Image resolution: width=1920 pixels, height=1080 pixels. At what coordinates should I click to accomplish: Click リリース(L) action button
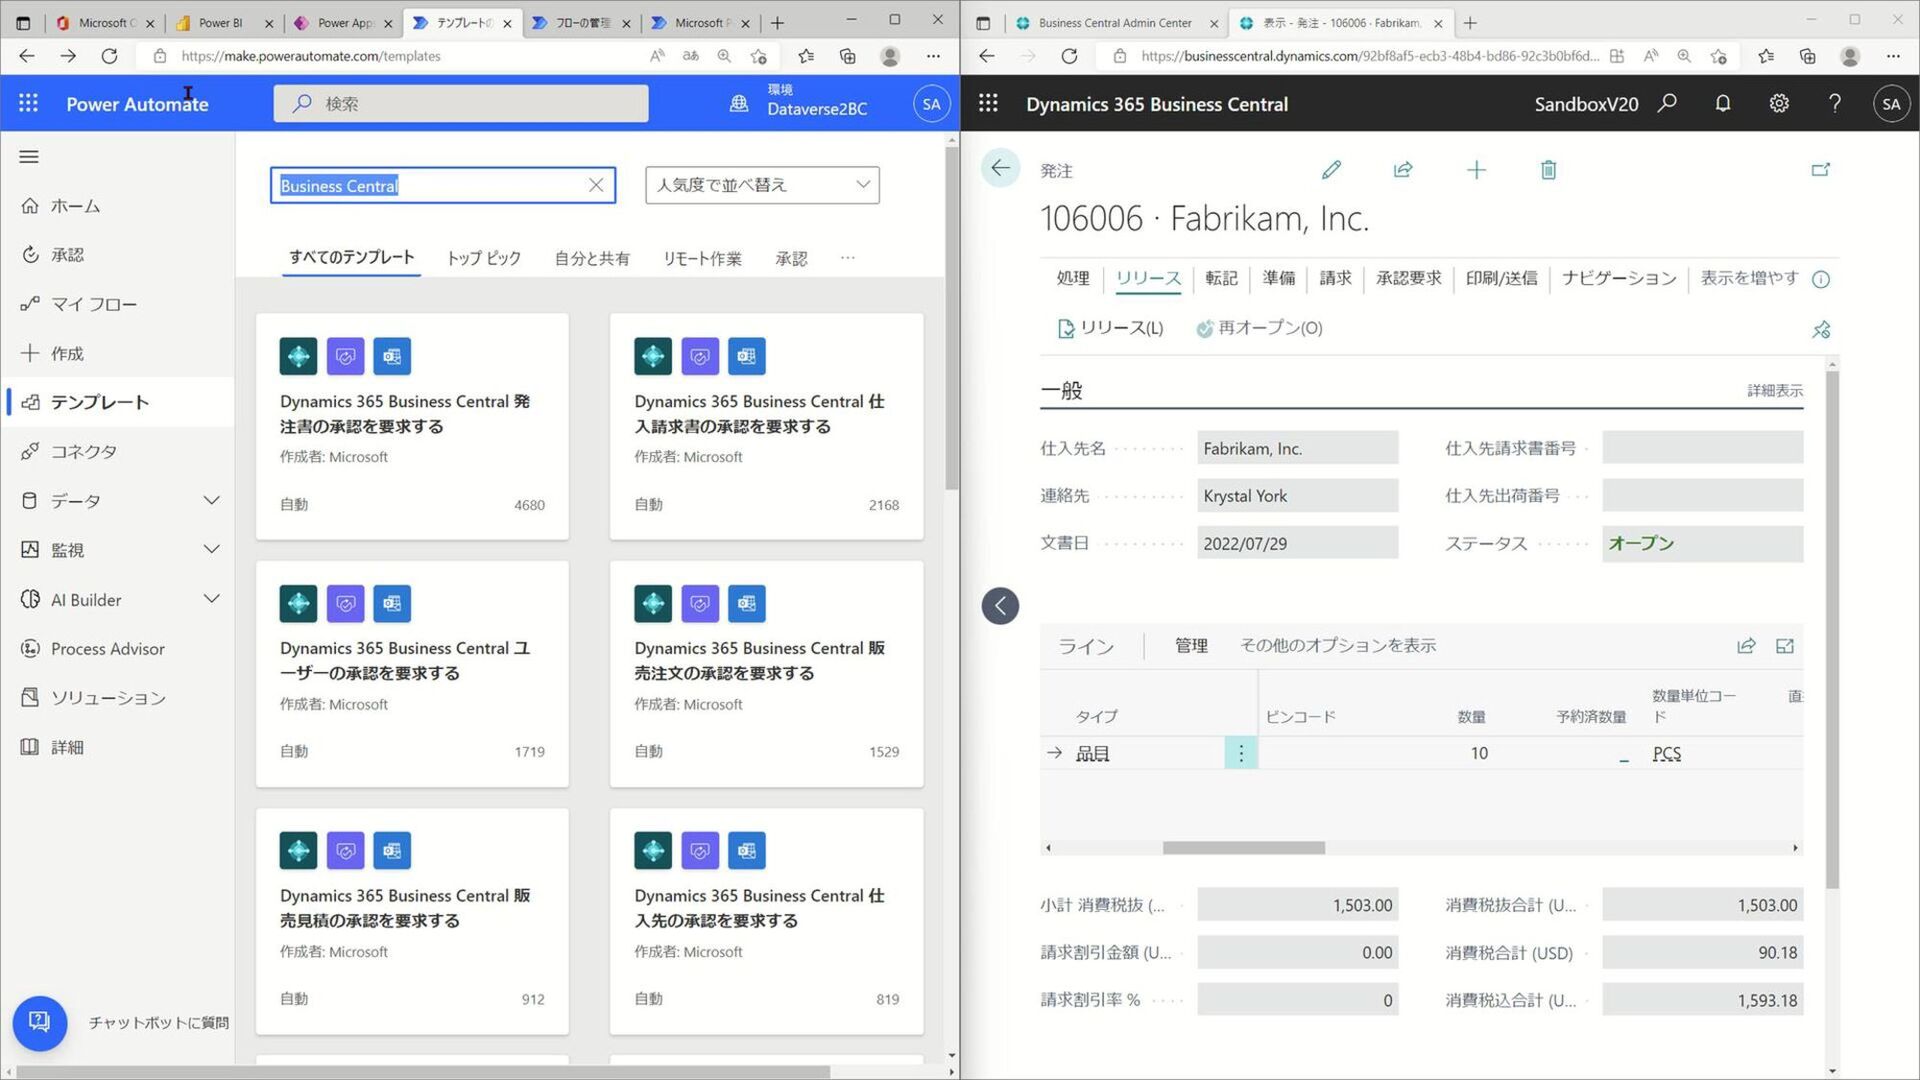coord(1110,328)
